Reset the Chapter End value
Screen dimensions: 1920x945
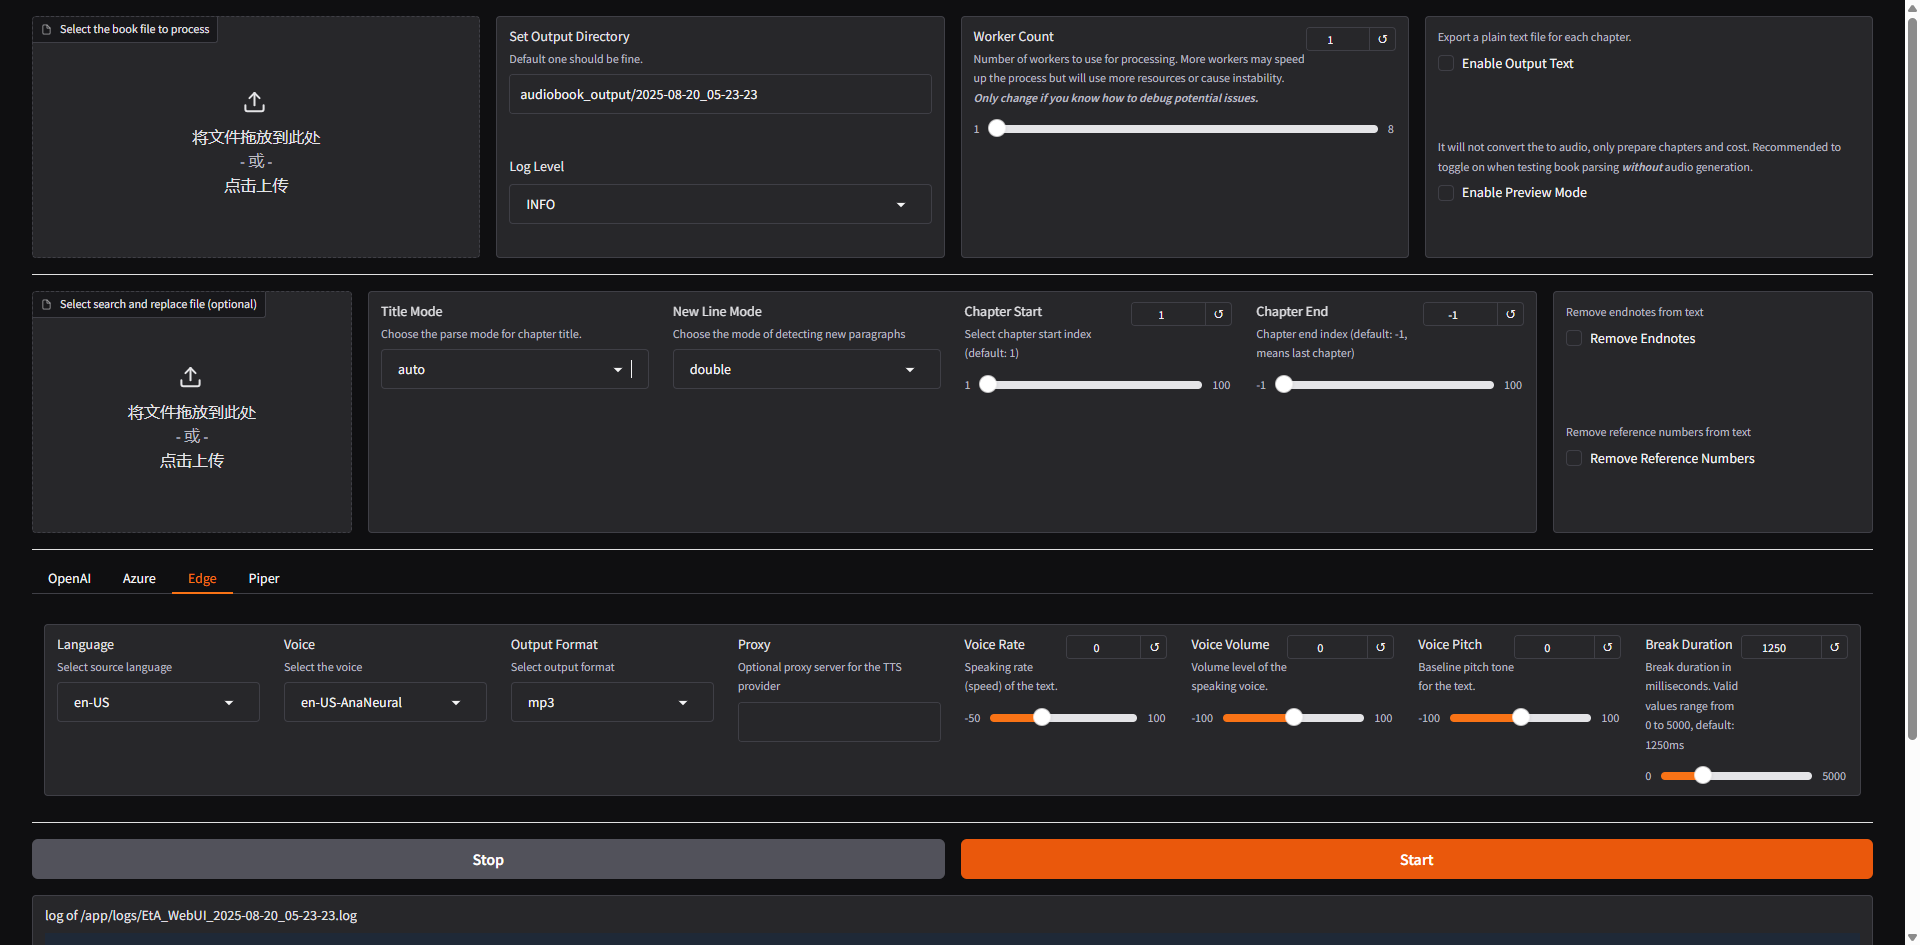click(x=1510, y=314)
